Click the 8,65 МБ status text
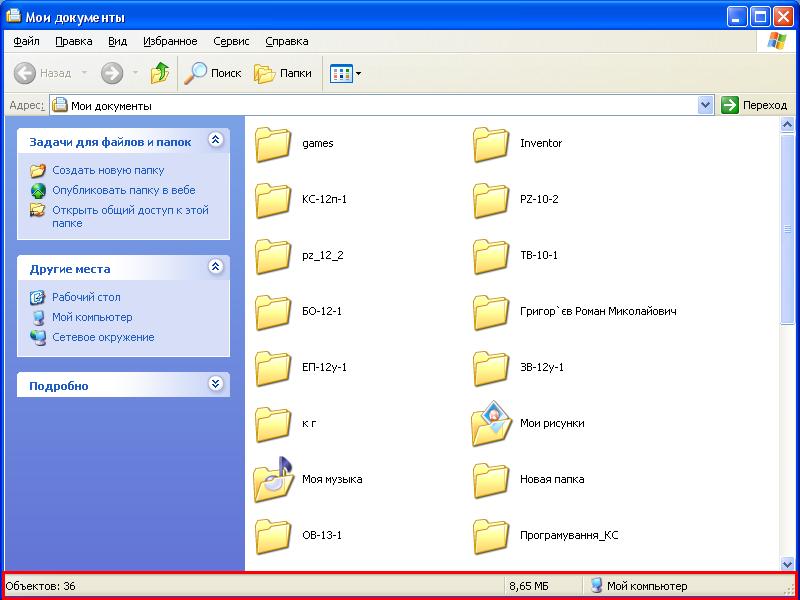This screenshot has width=800, height=600. tap(529, 586)
